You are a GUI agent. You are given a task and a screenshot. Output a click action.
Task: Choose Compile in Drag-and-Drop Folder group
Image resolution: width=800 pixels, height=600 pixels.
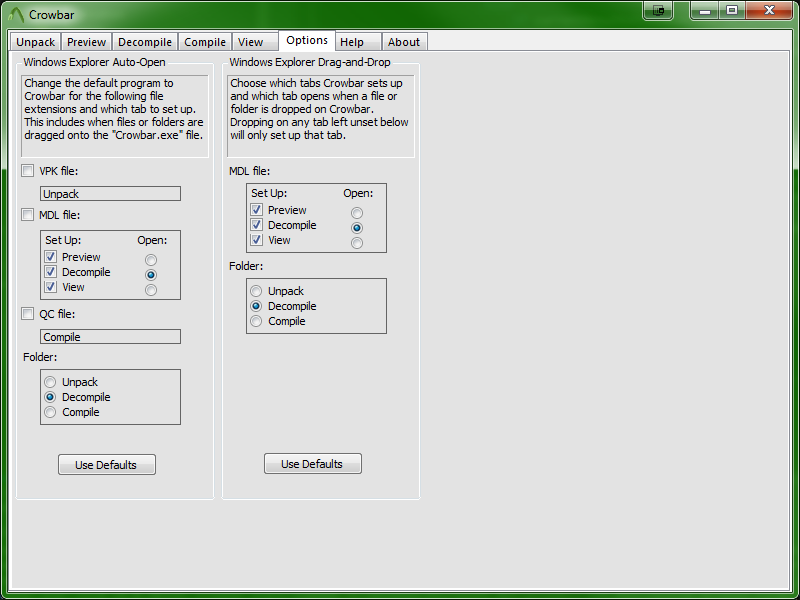tap(256, 321)
